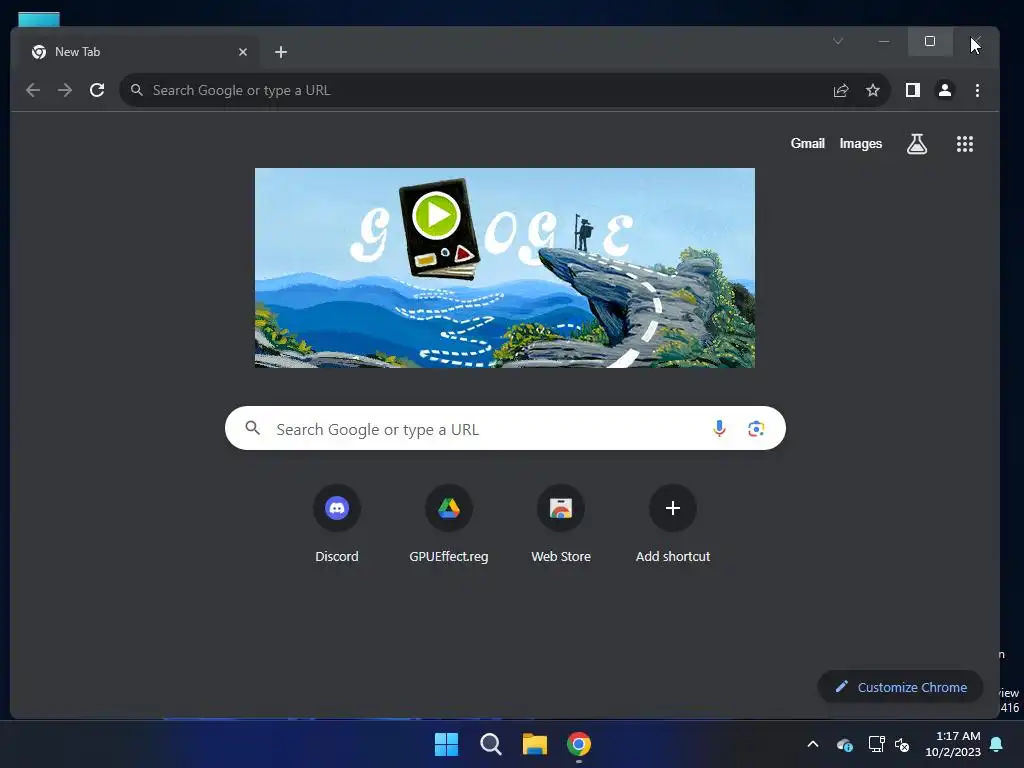Open the side panel icon
This screenshot has height=768, width=1024.
point(913,90)
